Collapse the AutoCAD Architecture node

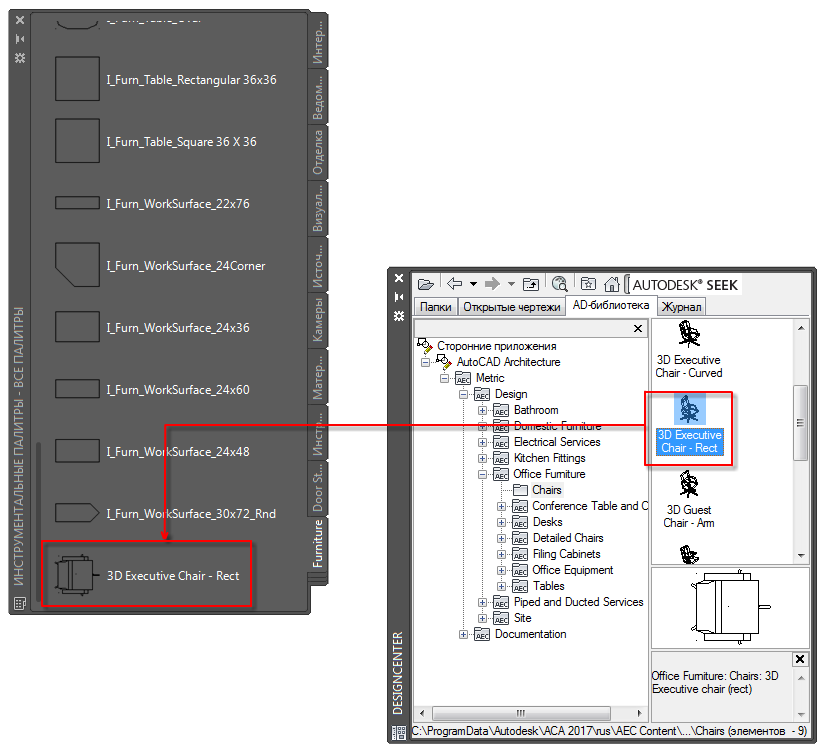click(x=425, y=362)
